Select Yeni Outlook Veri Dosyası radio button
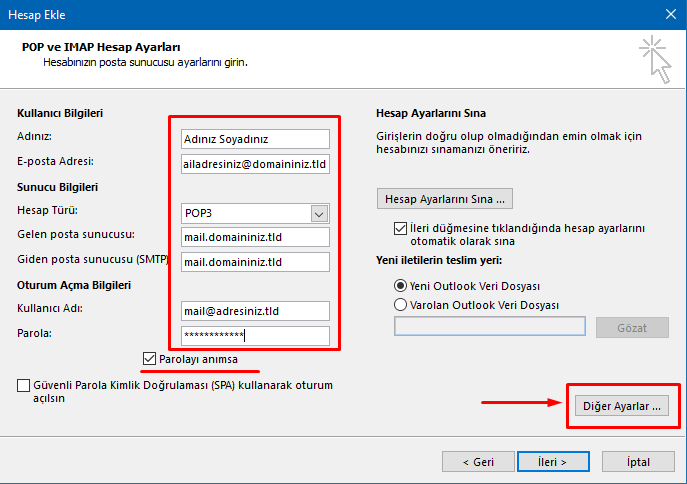This screenshot has height=484, width=687. (x=400, y=286)
